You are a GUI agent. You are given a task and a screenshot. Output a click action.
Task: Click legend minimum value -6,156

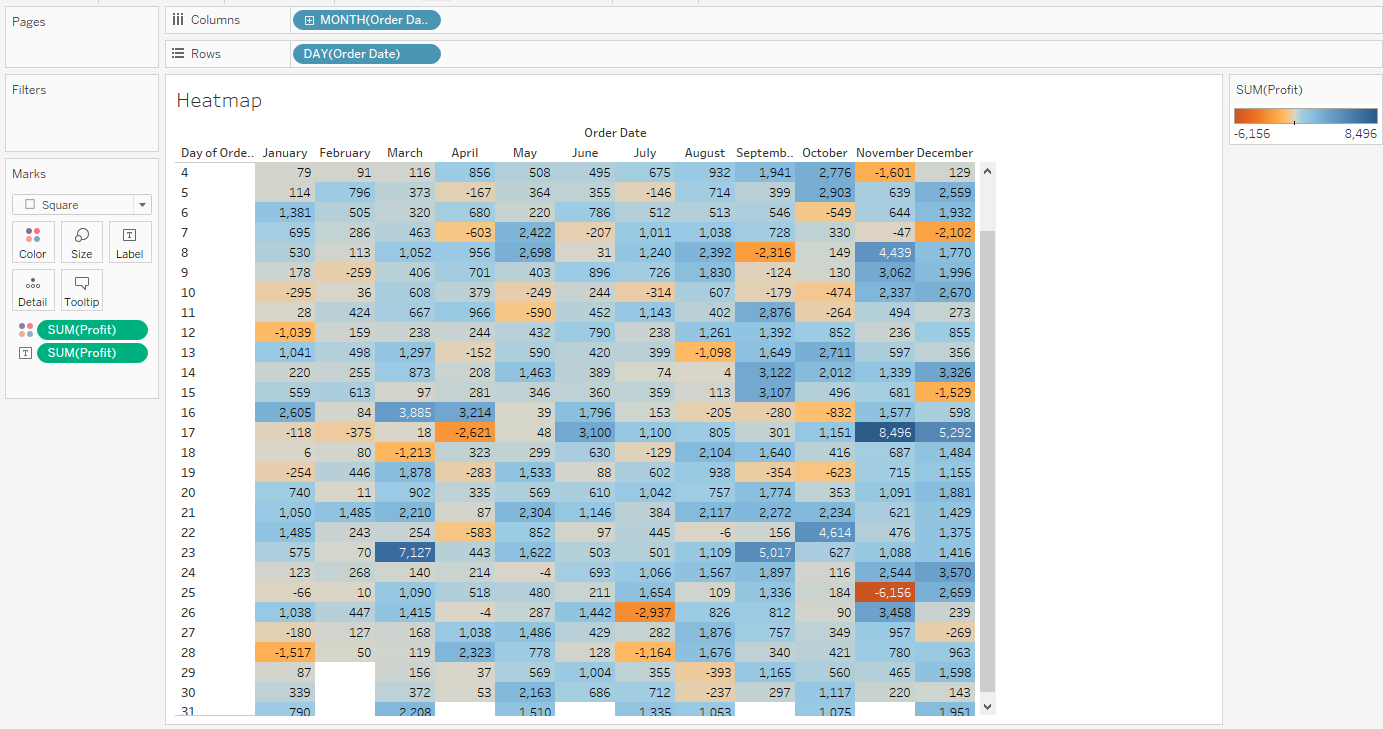[1252, 133]
